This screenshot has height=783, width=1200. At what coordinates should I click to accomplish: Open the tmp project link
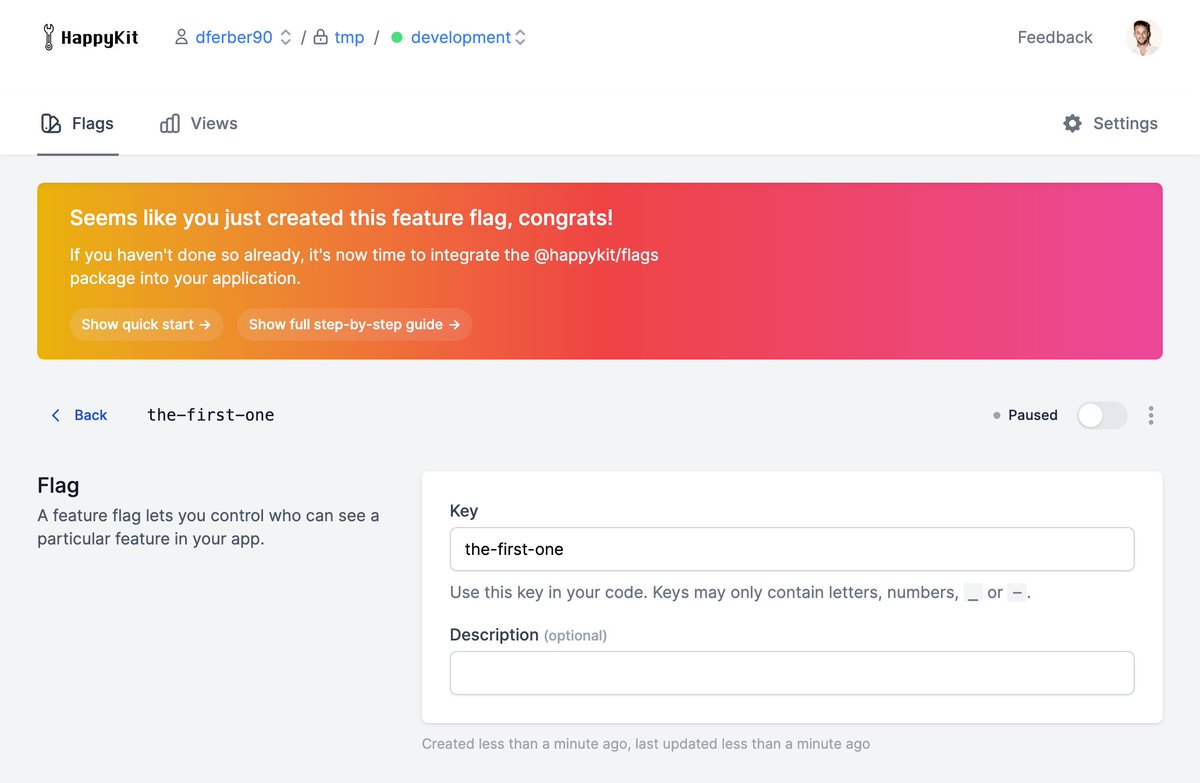tap(349, 38)
